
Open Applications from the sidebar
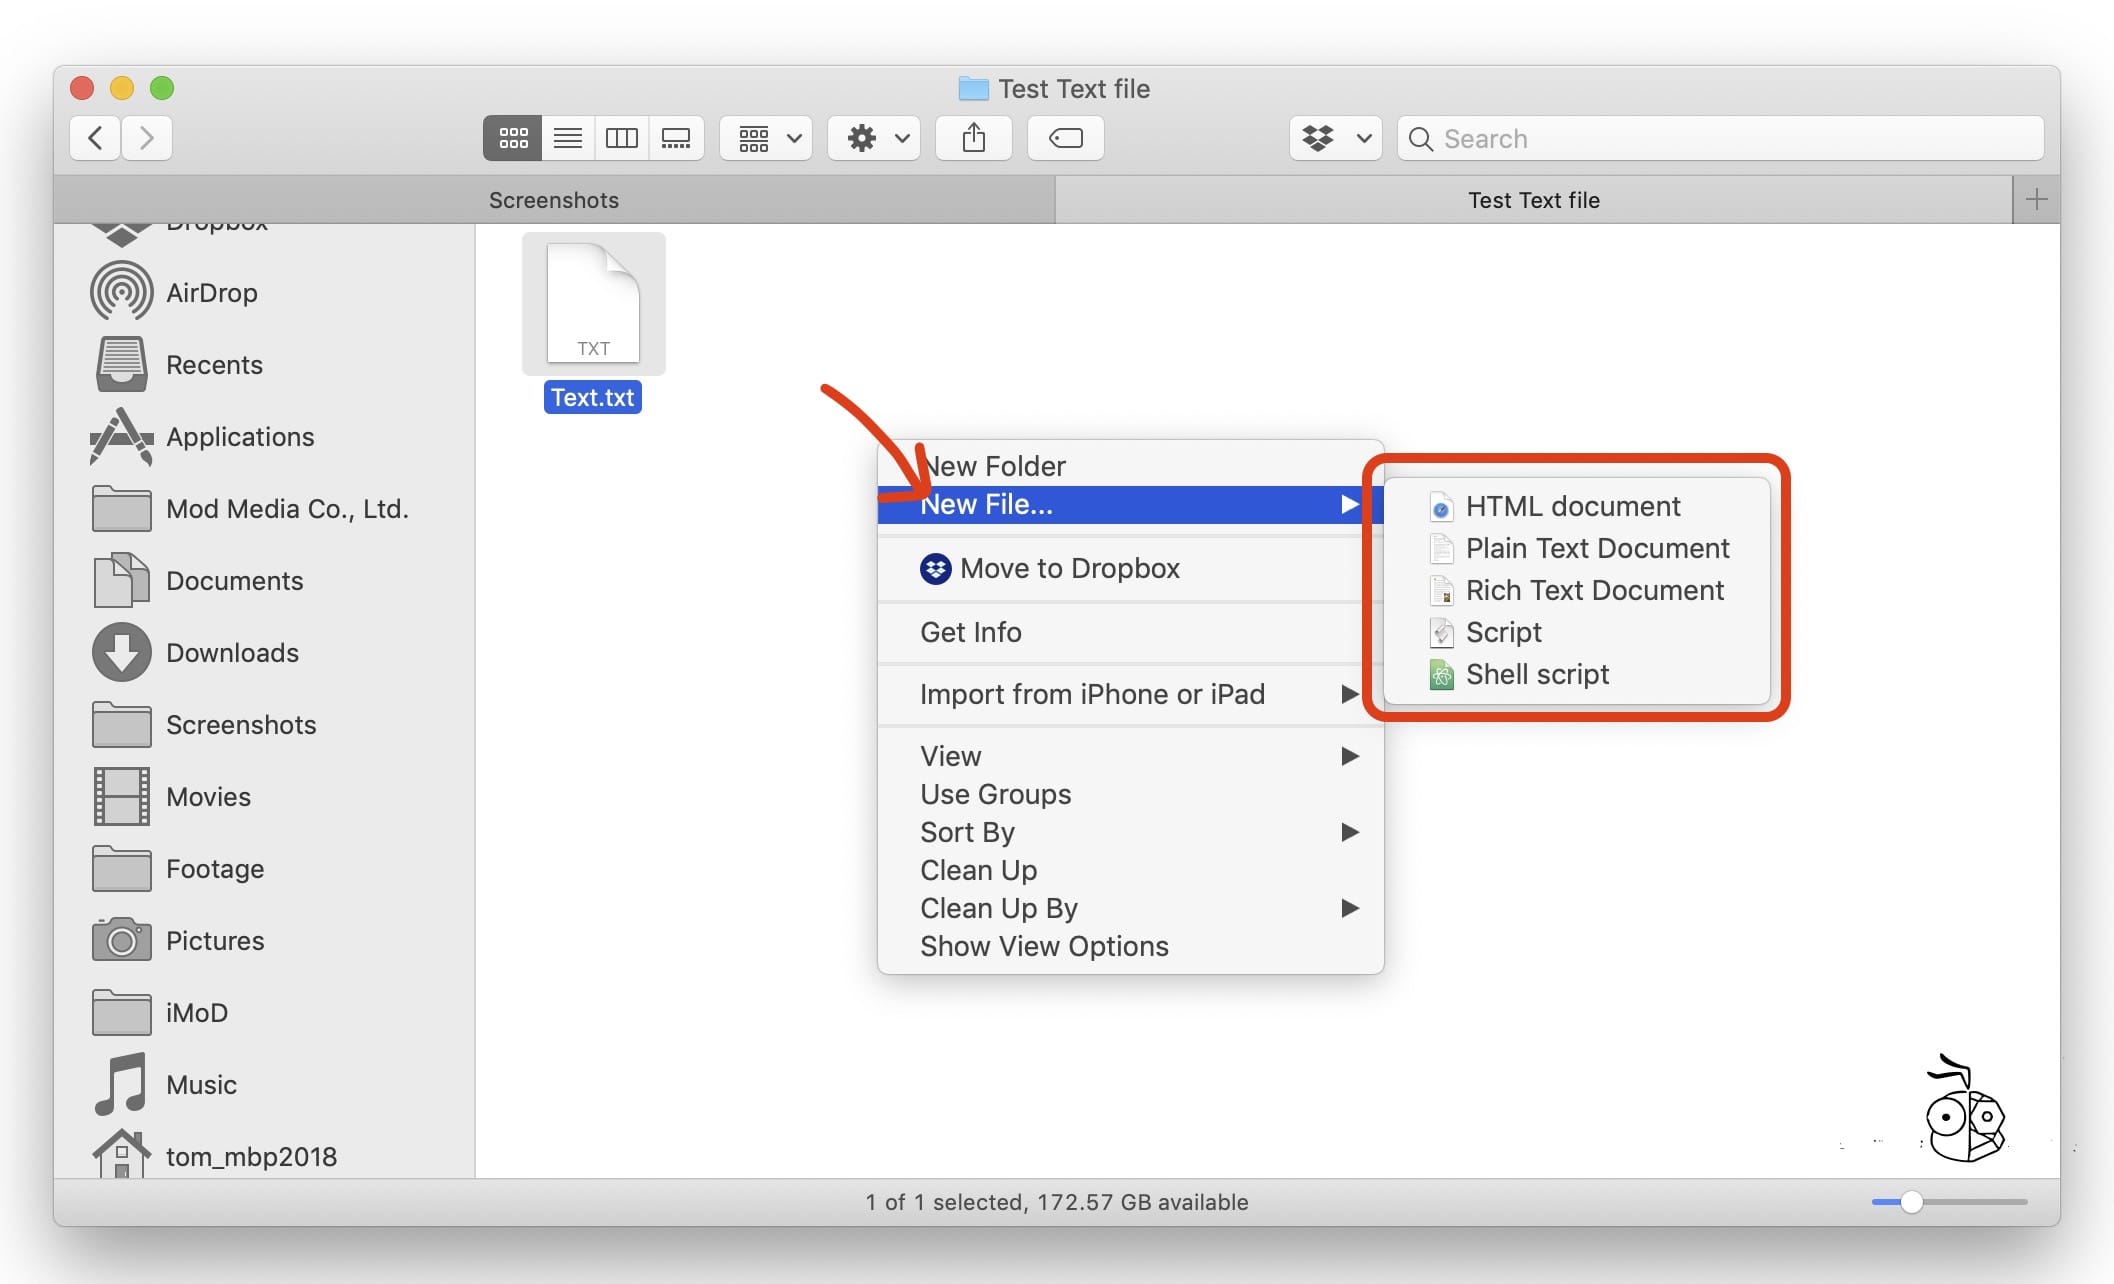pyautogui.click(x=240, y=436)
